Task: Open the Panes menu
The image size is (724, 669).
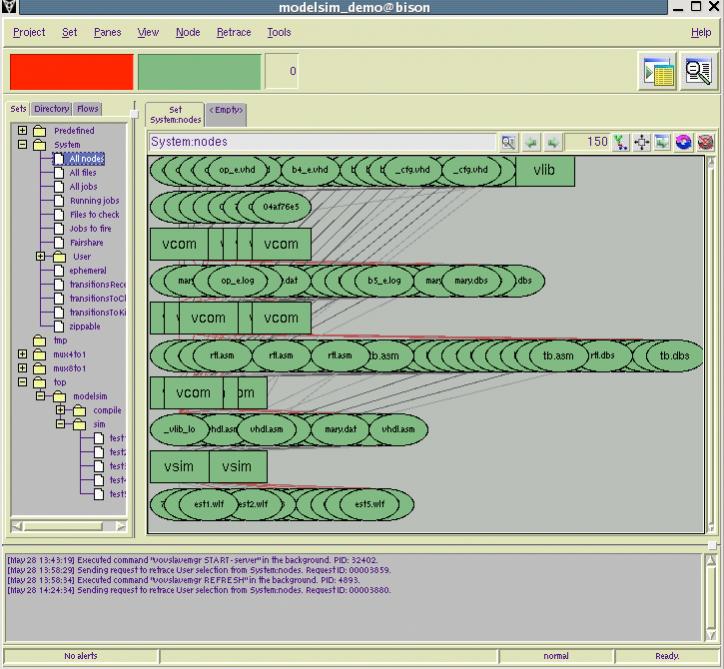Action: 107,32
